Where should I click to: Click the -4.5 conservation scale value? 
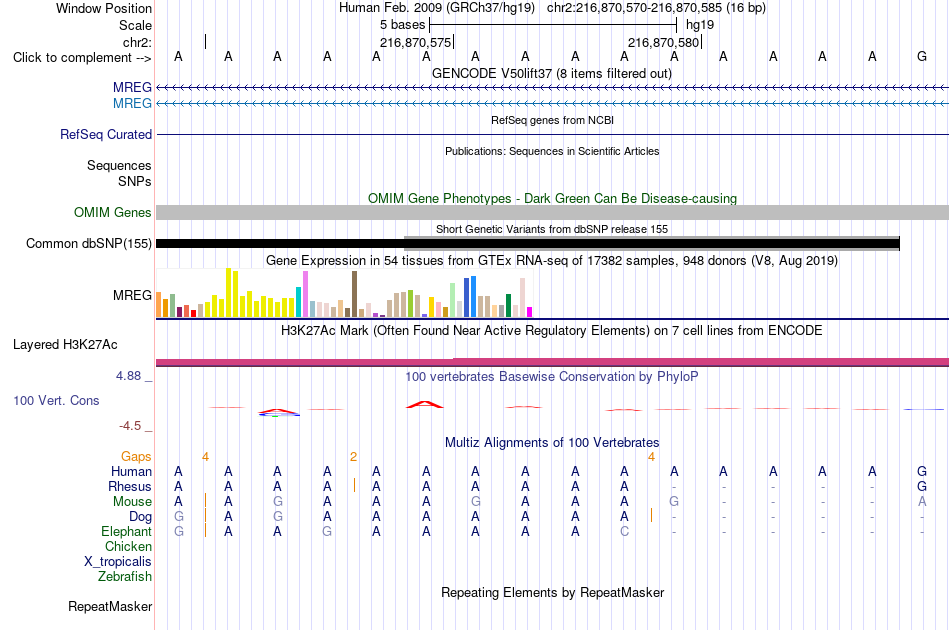[130, 426]
